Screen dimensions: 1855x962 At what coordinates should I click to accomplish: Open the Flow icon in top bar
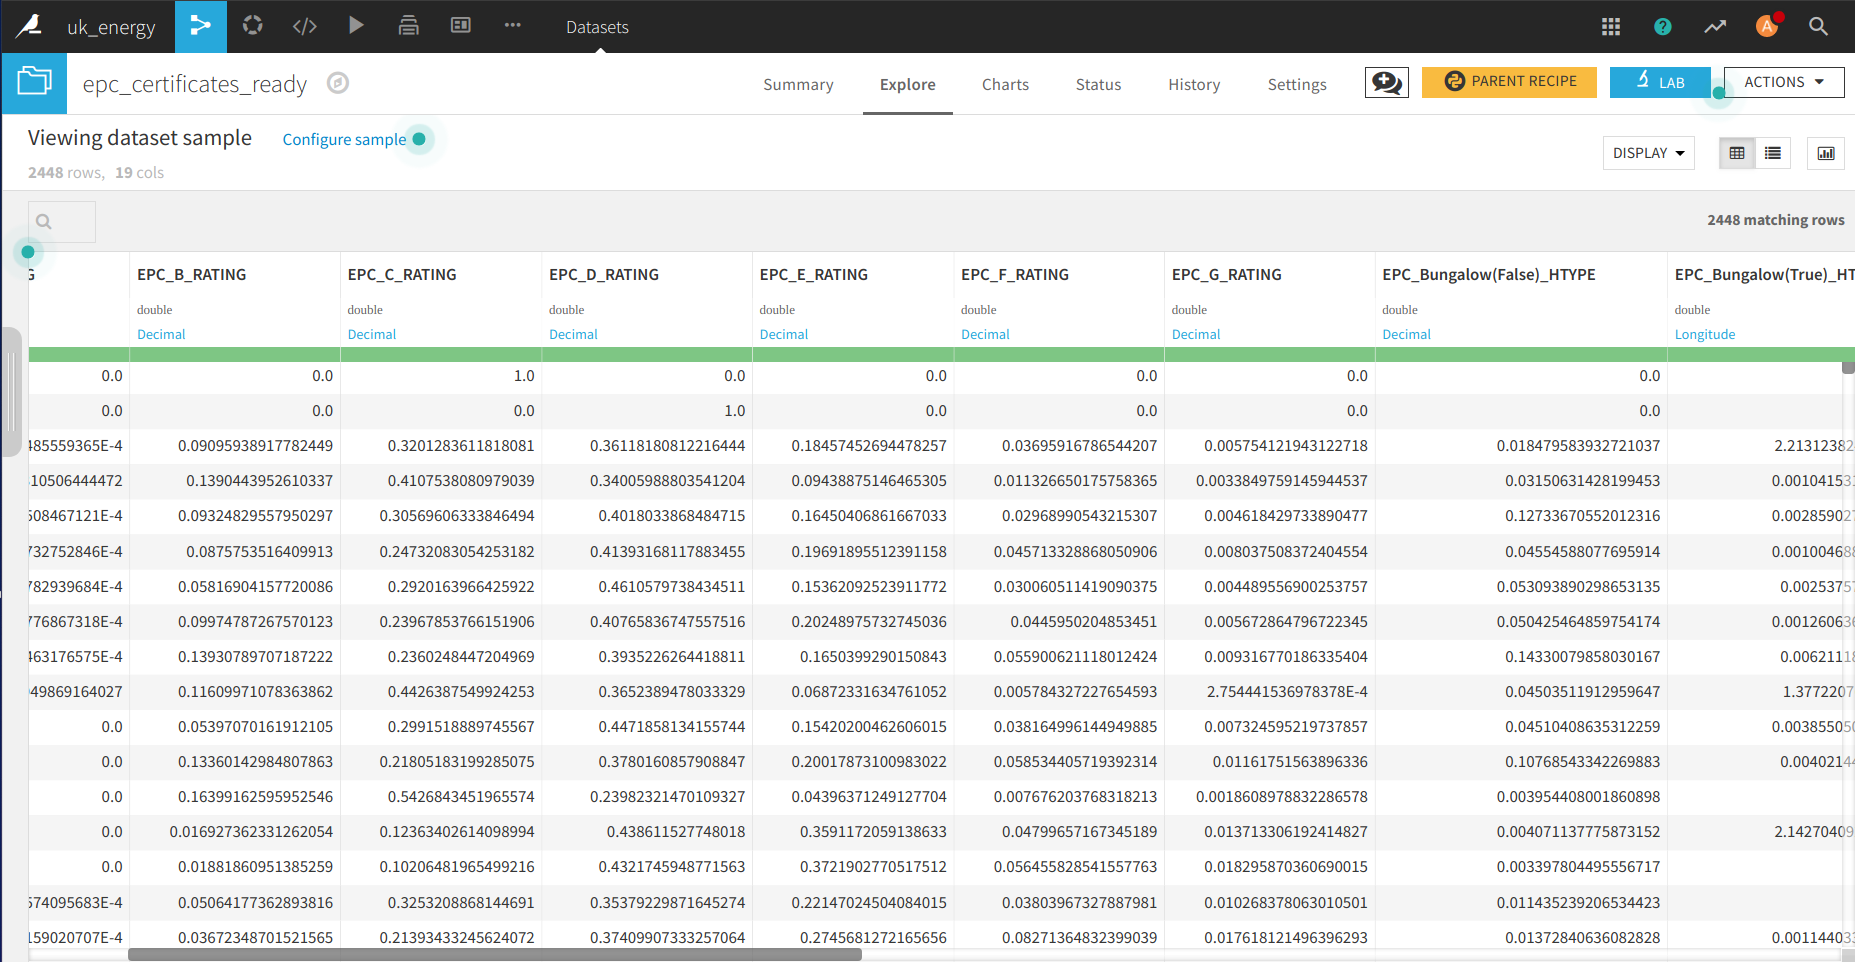200,26
